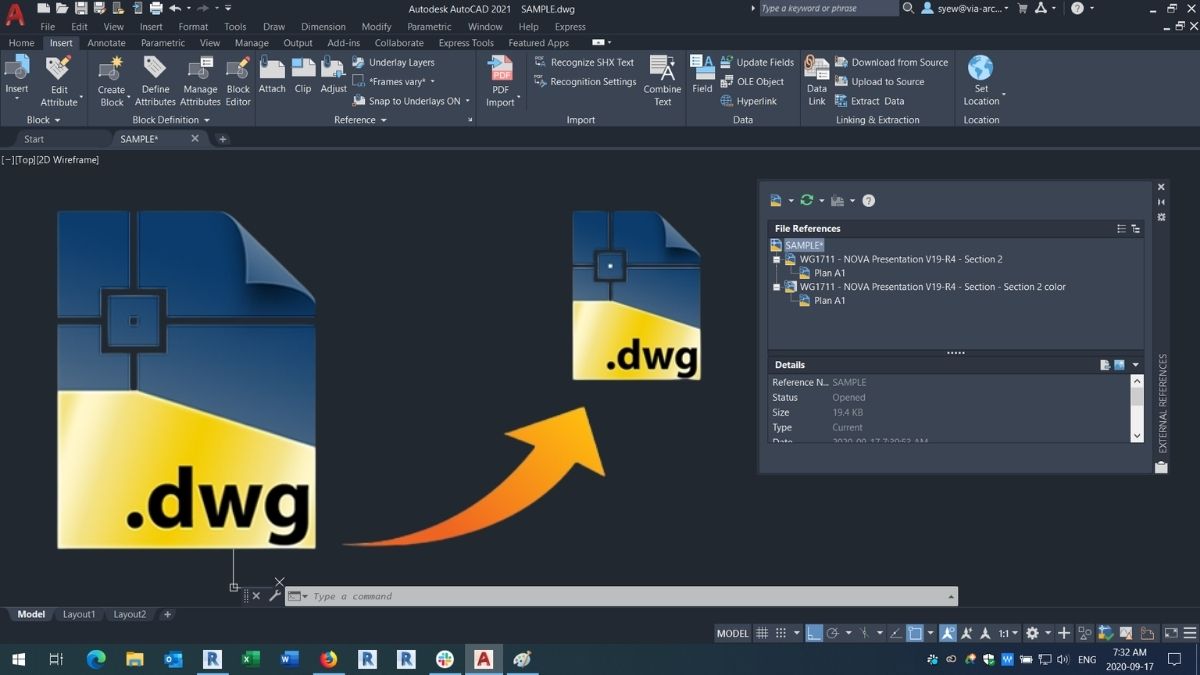Open Excel from the Windows taskbar
The image size is (1200, 675).
pos(250,659)
